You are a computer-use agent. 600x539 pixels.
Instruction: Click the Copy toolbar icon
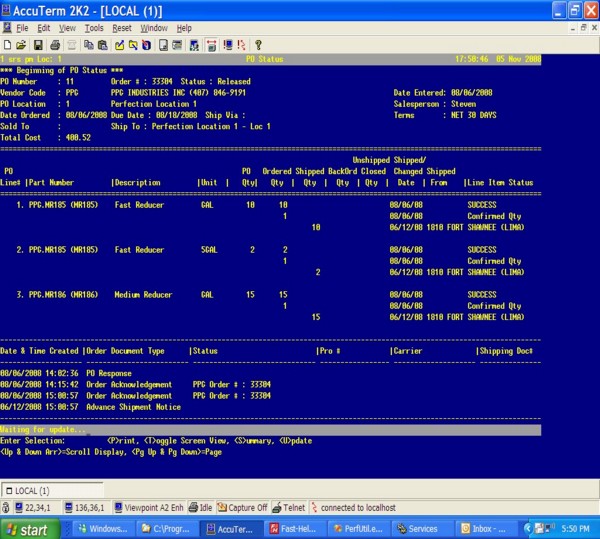(x=89, y=45)
